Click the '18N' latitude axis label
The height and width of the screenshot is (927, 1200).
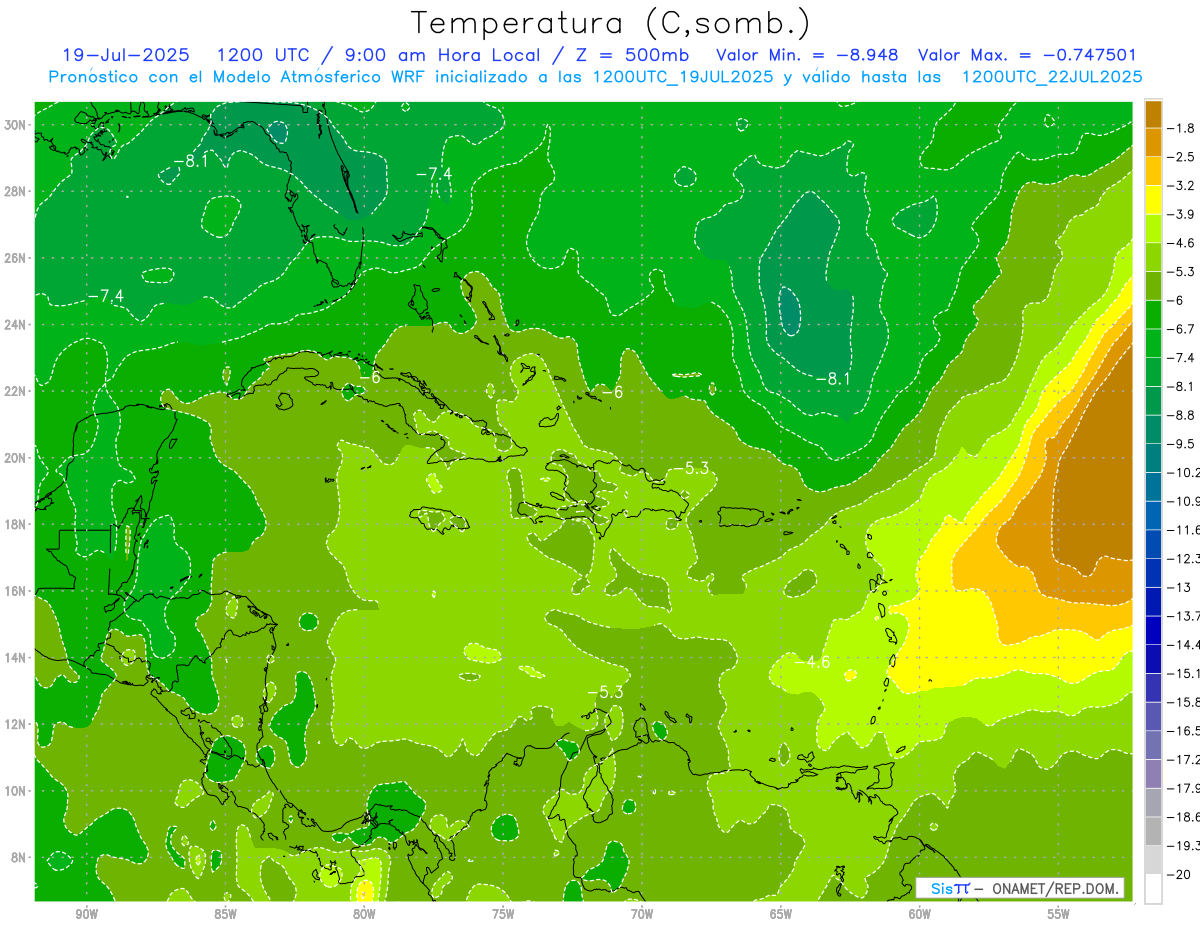(15, 525)
